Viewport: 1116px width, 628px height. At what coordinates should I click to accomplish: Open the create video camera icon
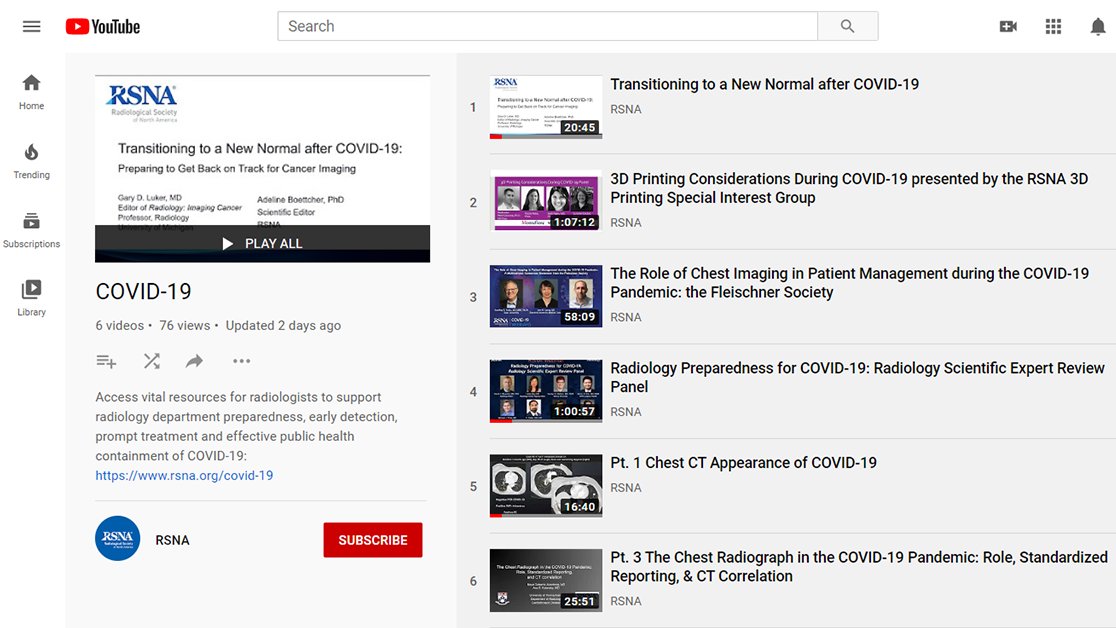coord(1008,26)
